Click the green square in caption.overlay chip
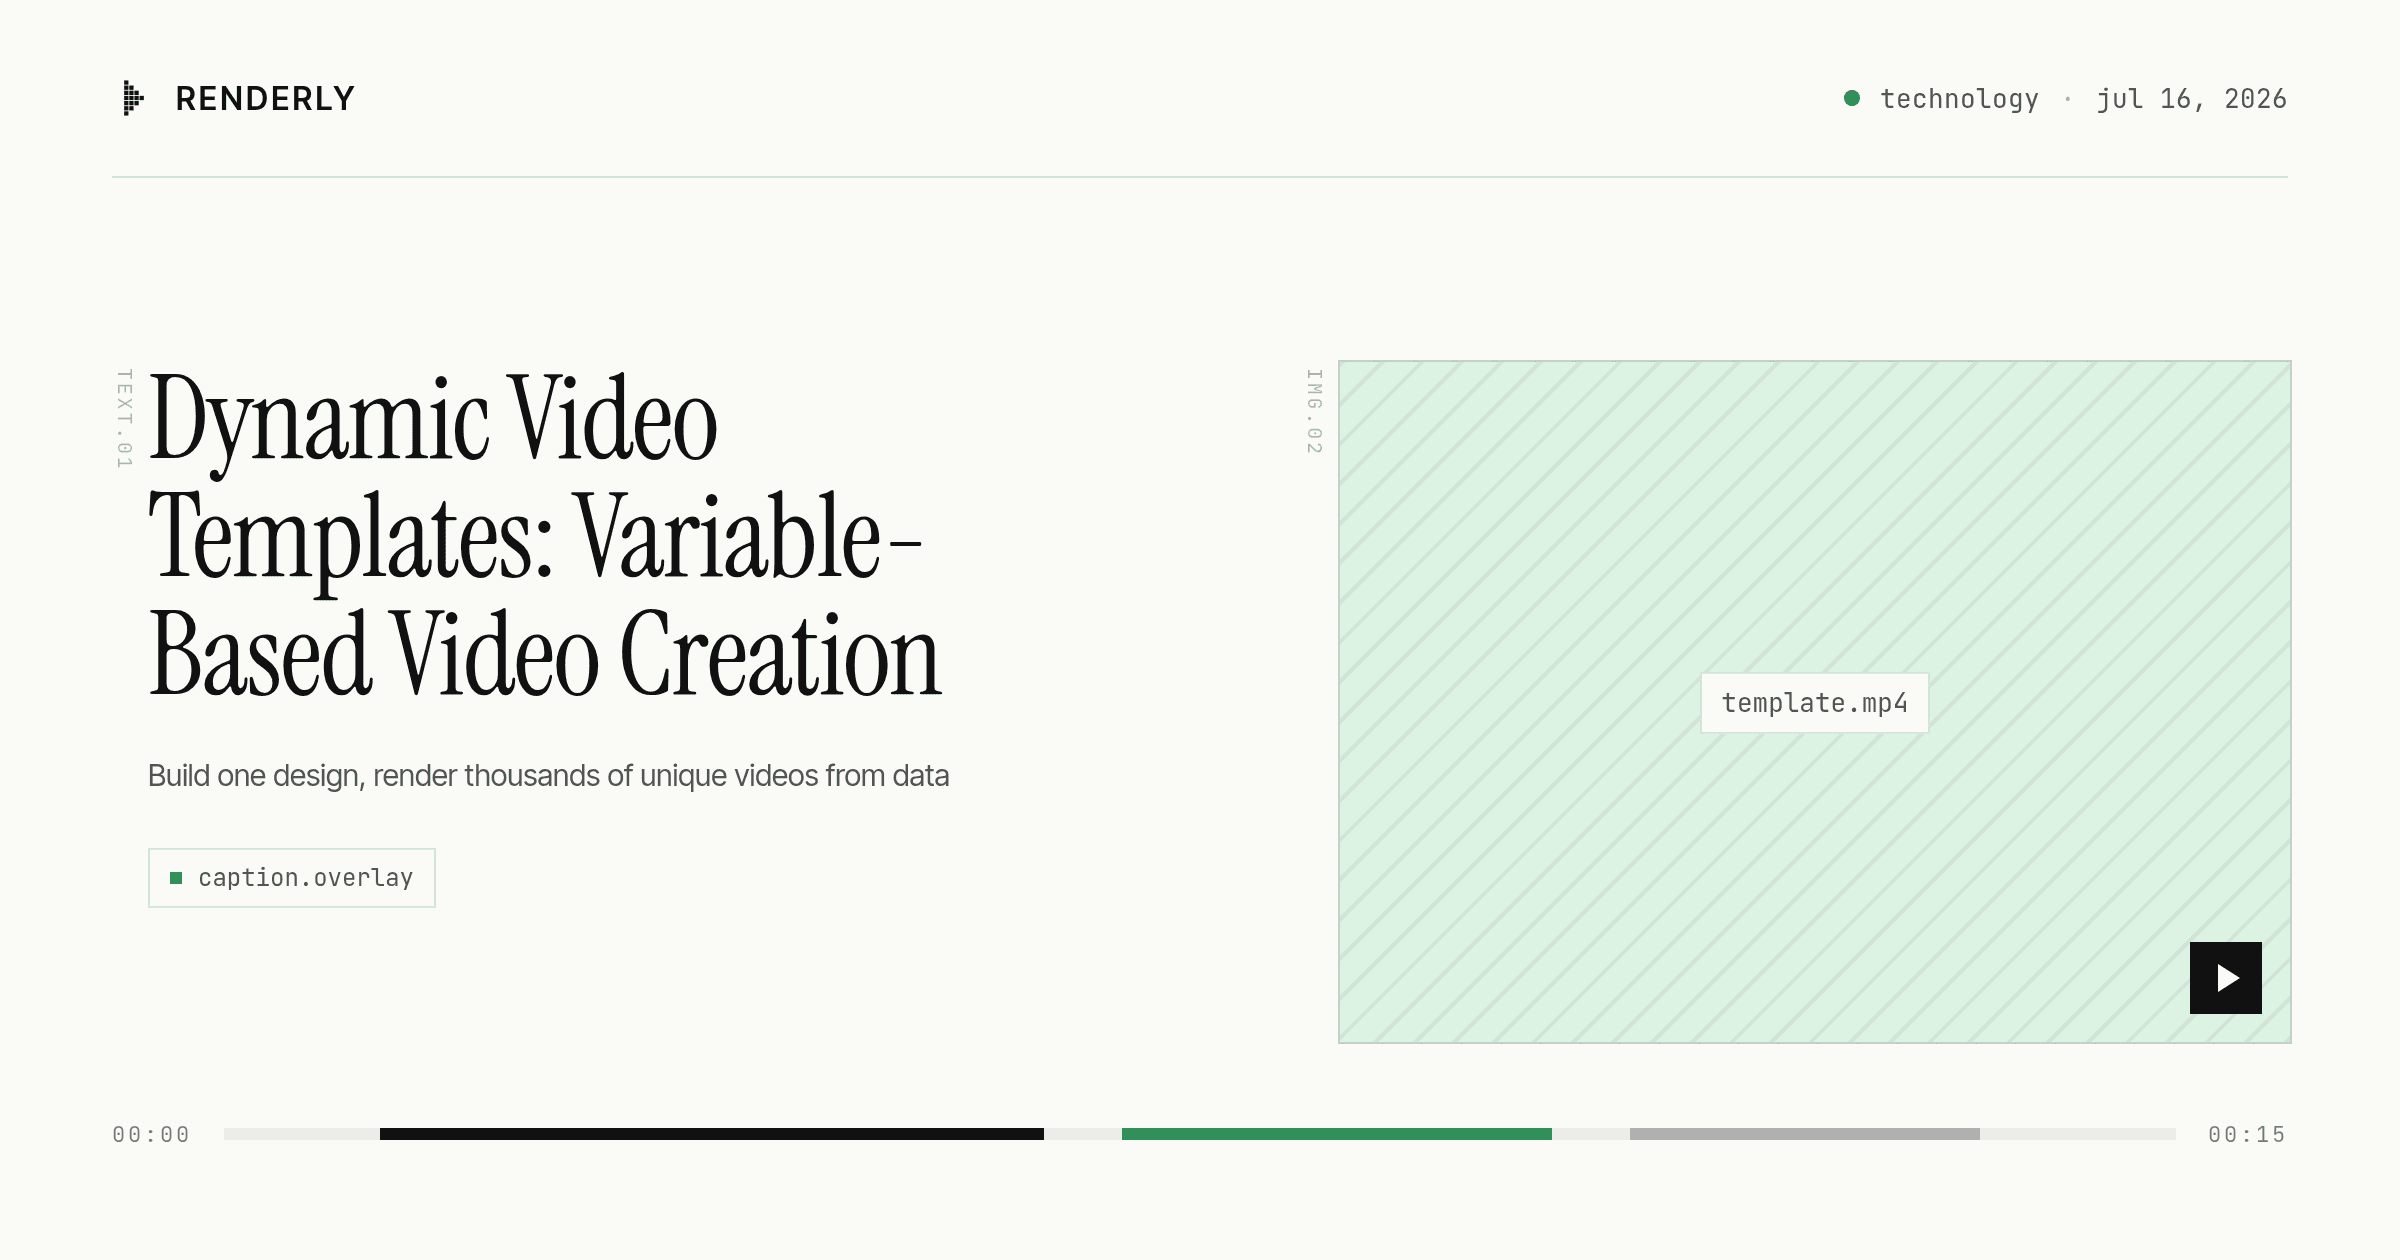This screenshot has height=1260, width=2400. pyautogui.click(x=176, y=878)
